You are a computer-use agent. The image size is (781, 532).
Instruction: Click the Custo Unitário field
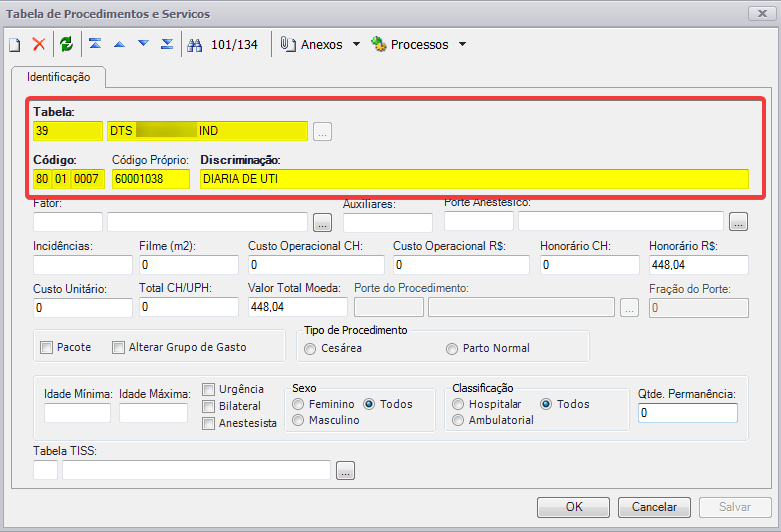83,308
